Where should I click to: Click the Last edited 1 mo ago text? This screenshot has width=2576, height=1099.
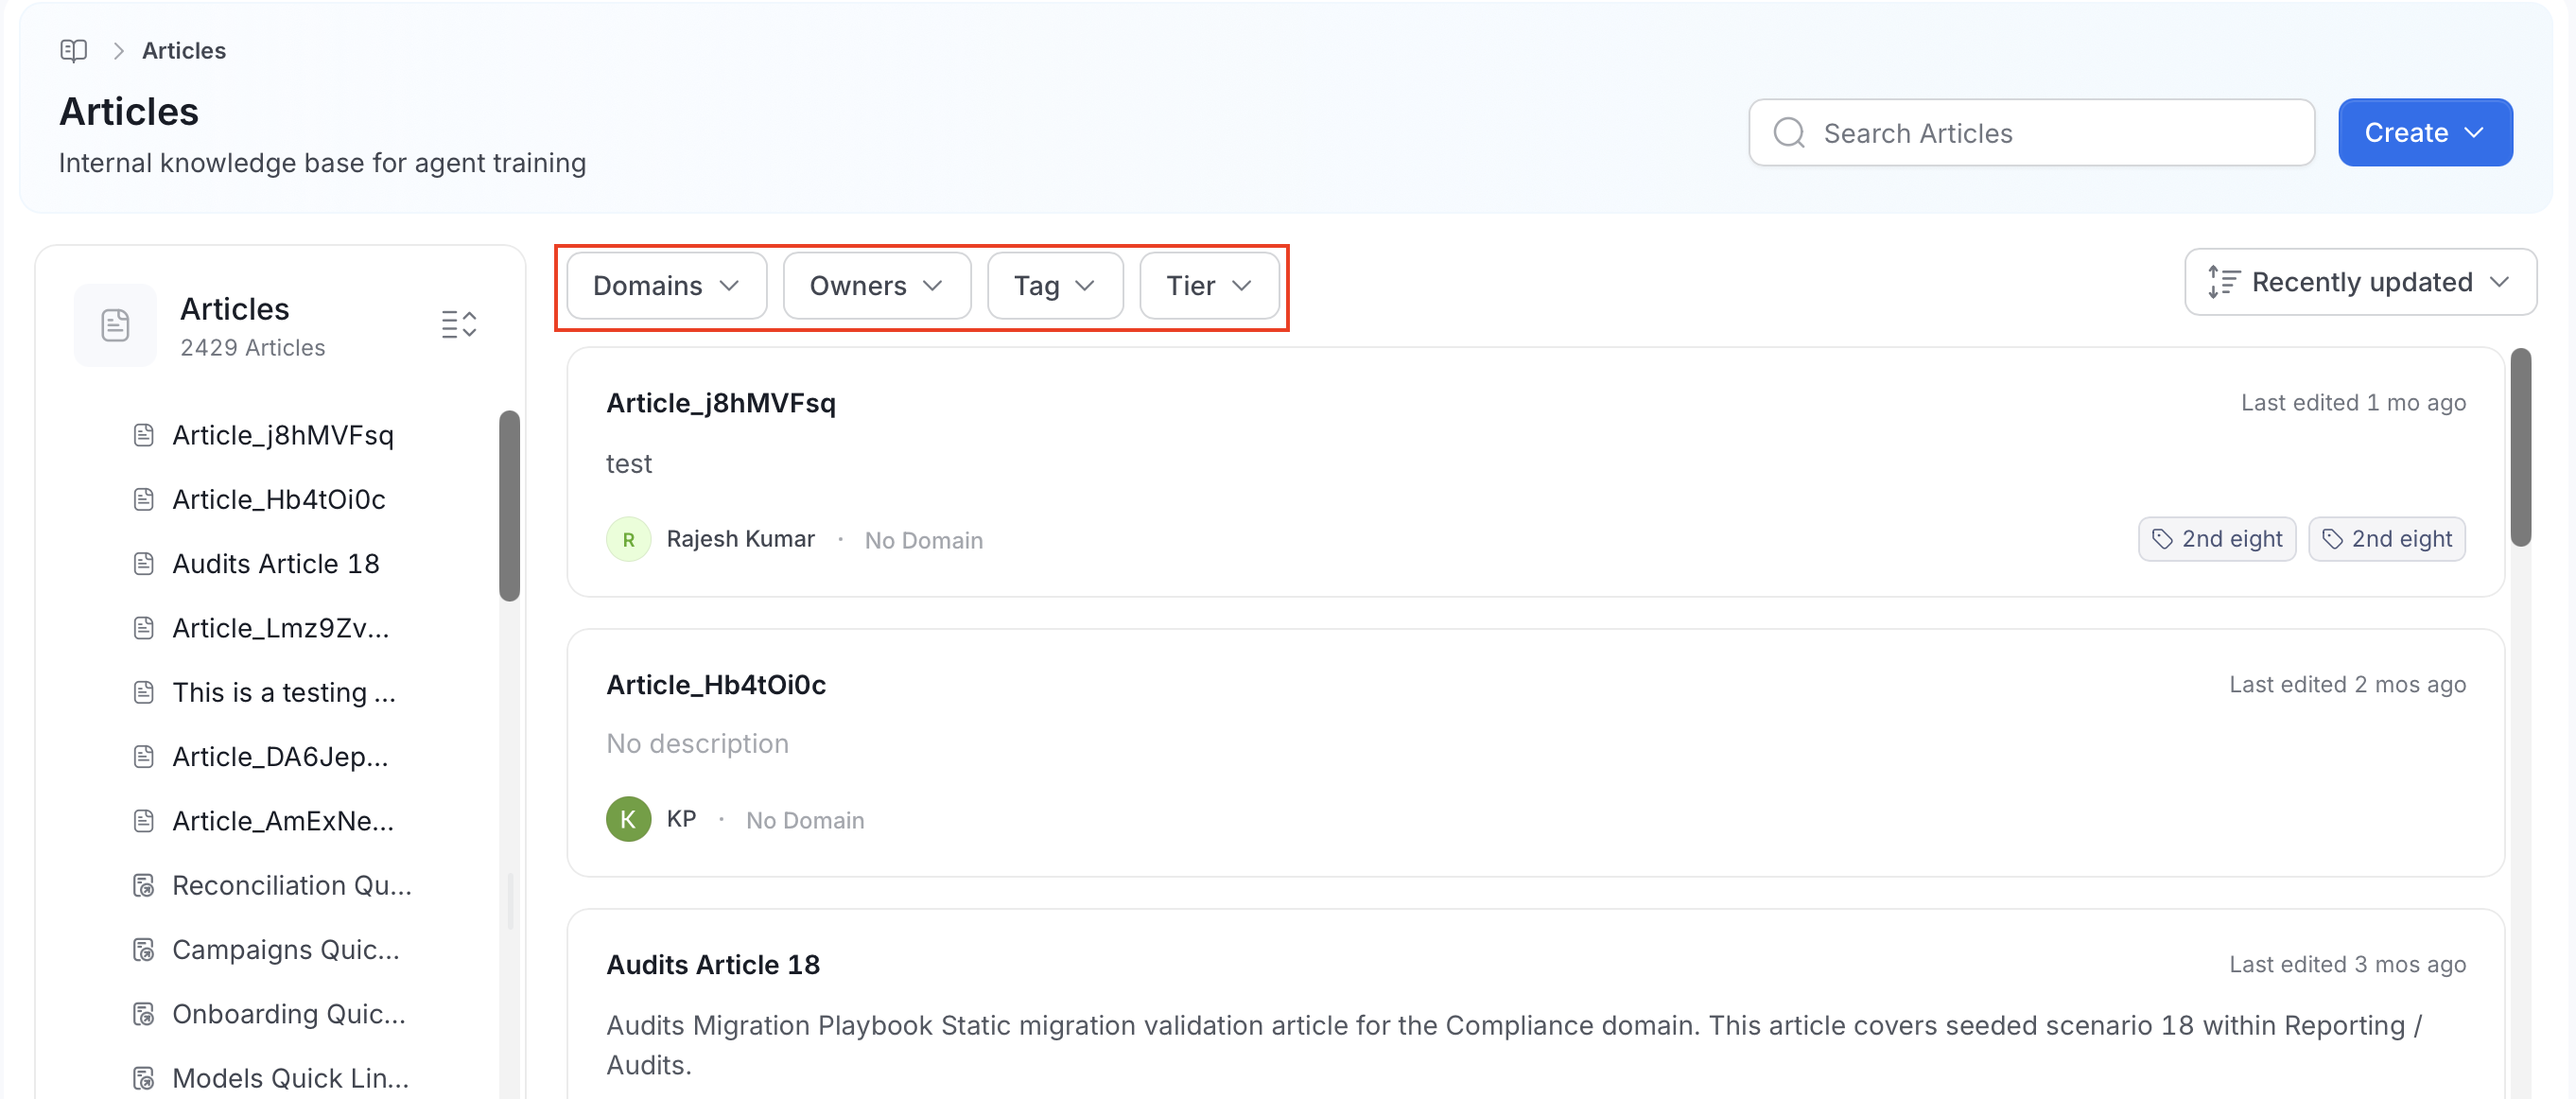tap(2353, 403)
